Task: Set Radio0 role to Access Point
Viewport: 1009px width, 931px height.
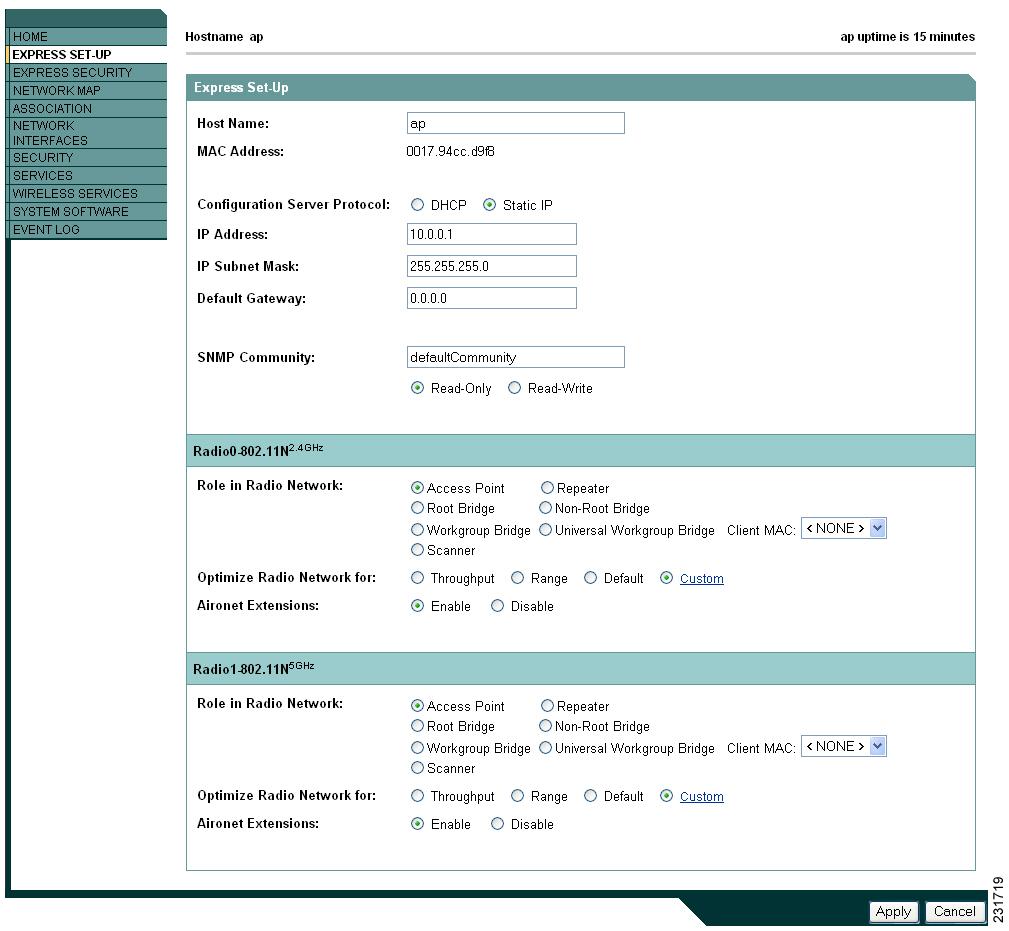Action: (x=418, y=488)
